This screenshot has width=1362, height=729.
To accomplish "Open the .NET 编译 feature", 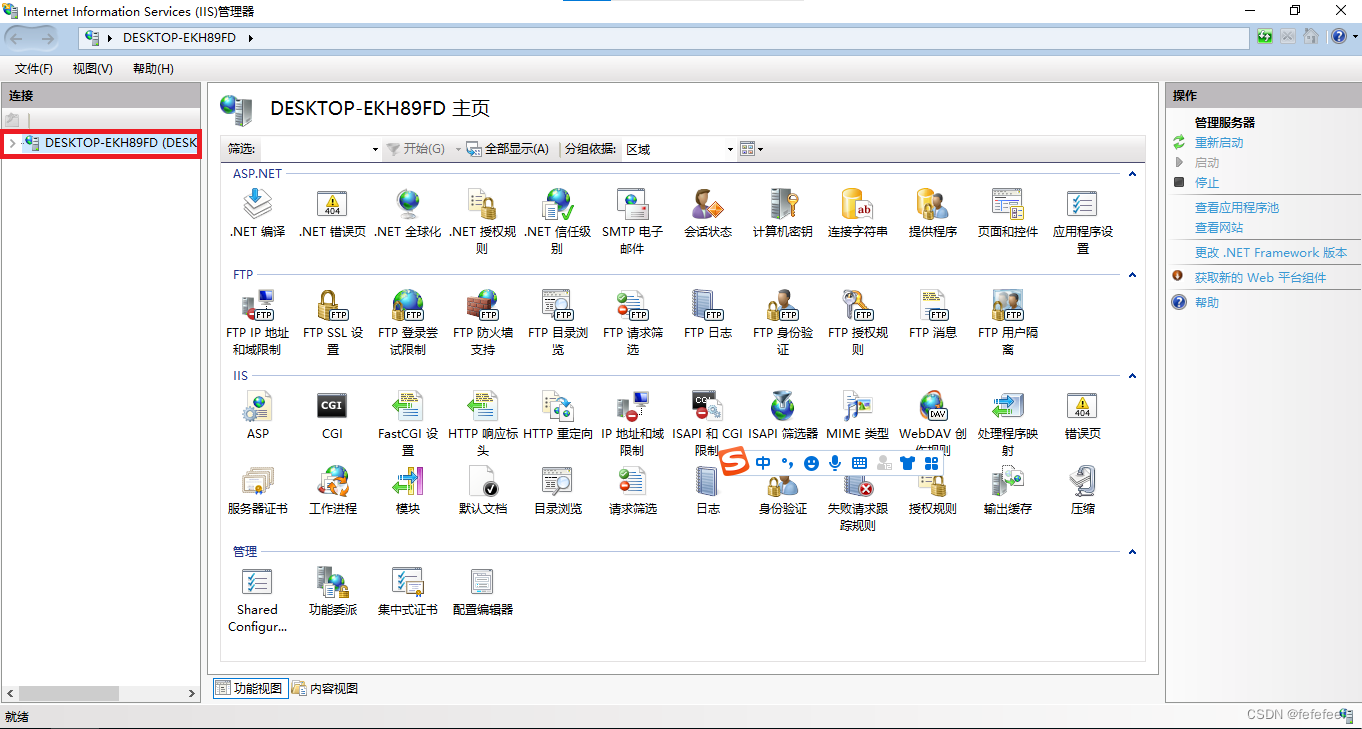I will tap(257, 214).
